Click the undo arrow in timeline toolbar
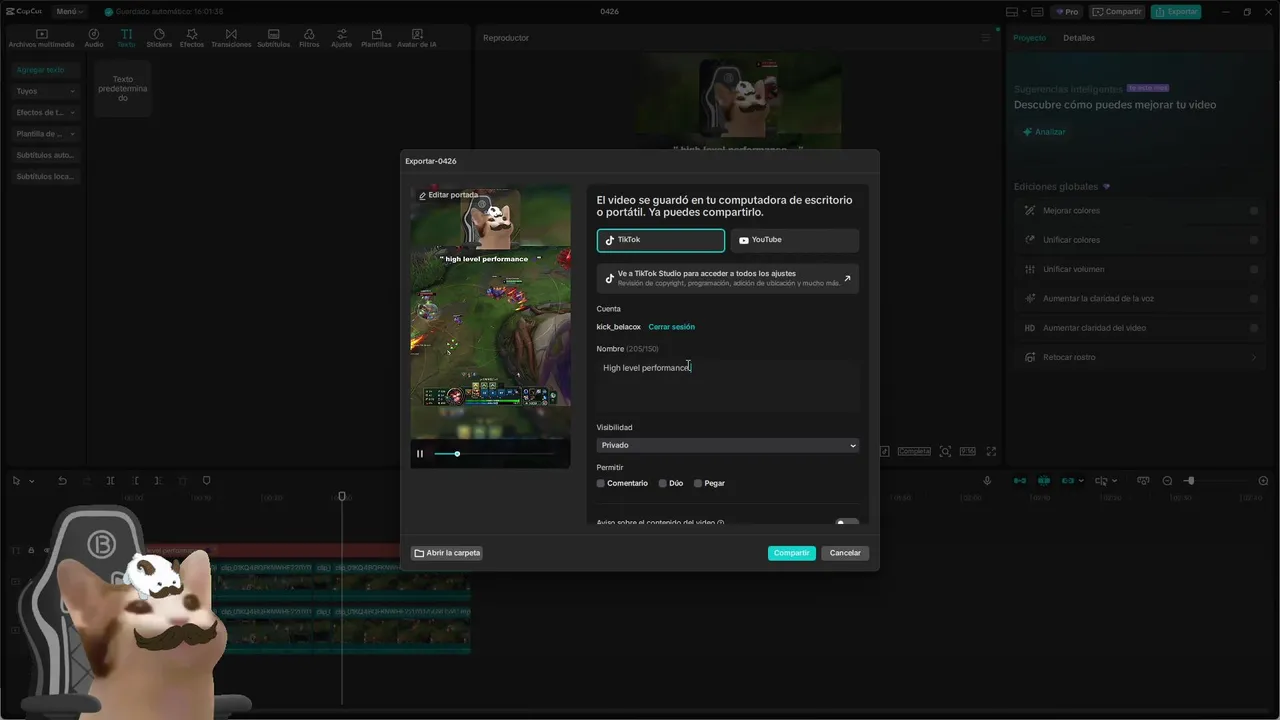Image resolution: width=1280 pixels, height=720 pixels. tap(62, 481)
